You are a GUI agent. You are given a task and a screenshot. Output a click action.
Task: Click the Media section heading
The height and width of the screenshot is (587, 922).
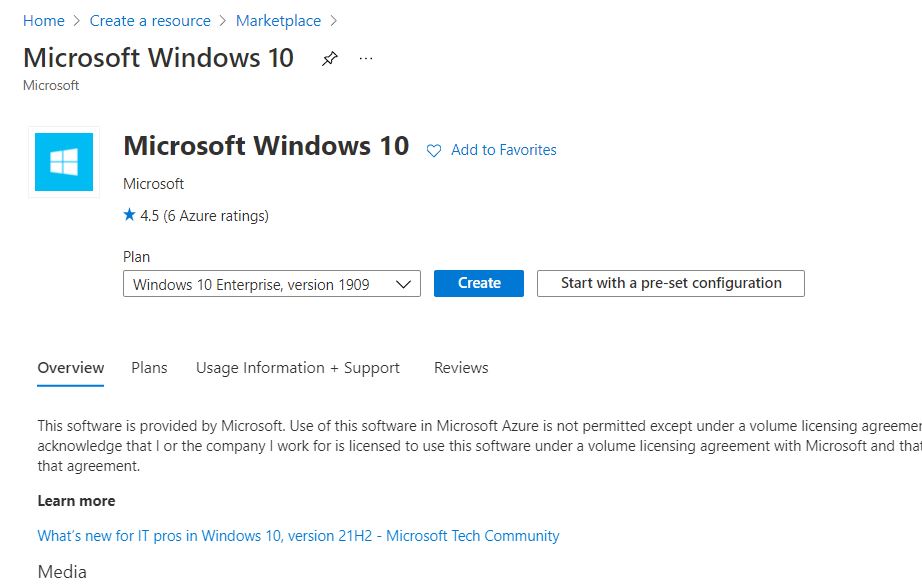pos(62,572)
